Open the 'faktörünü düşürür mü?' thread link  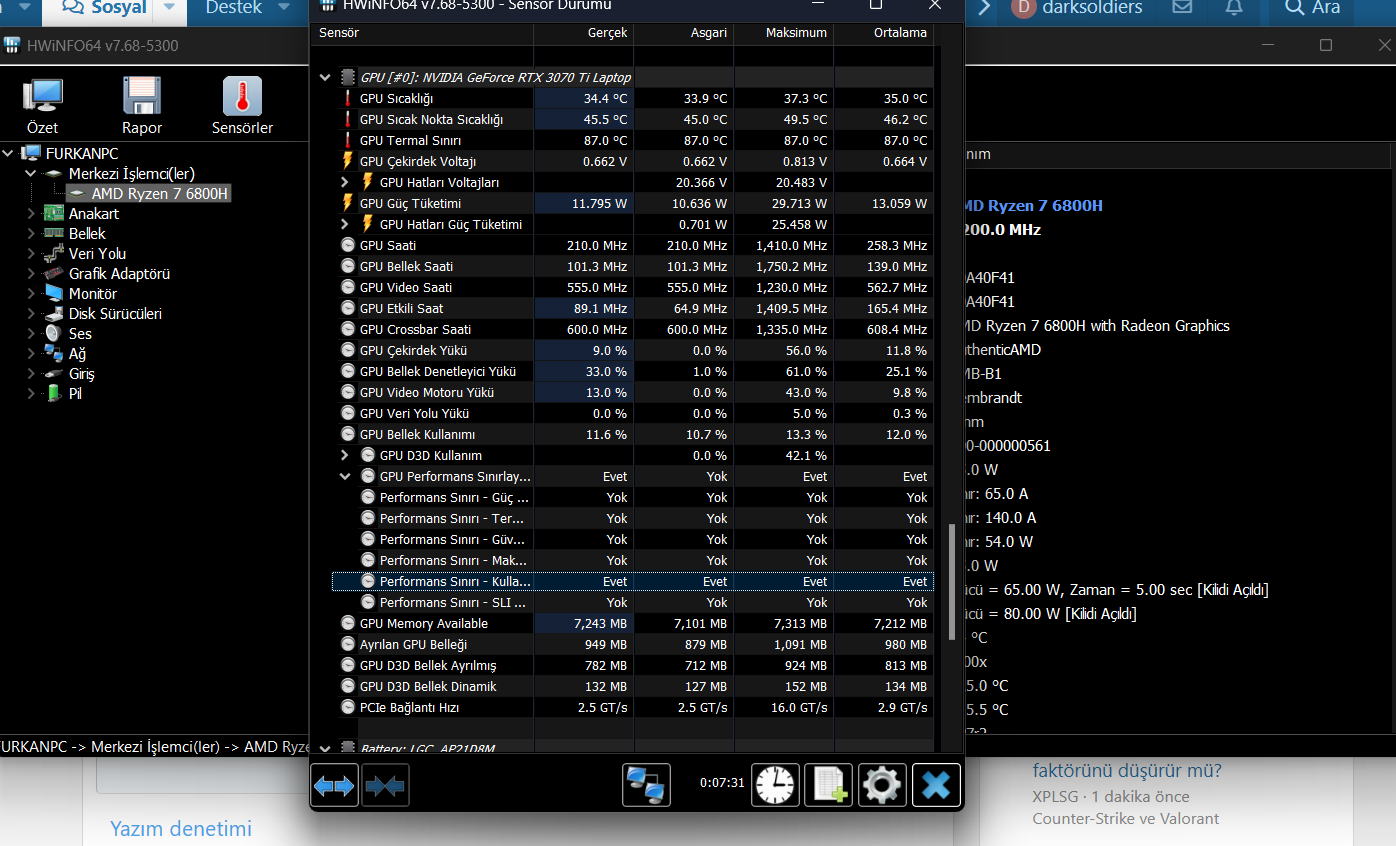(x=1127, y=771)
